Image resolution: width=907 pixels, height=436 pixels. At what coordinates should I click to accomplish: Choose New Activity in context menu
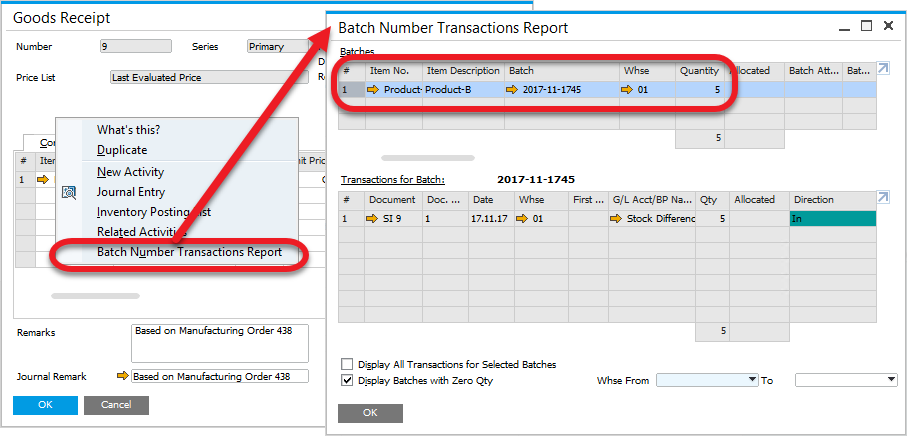click(x=130, y=172)
